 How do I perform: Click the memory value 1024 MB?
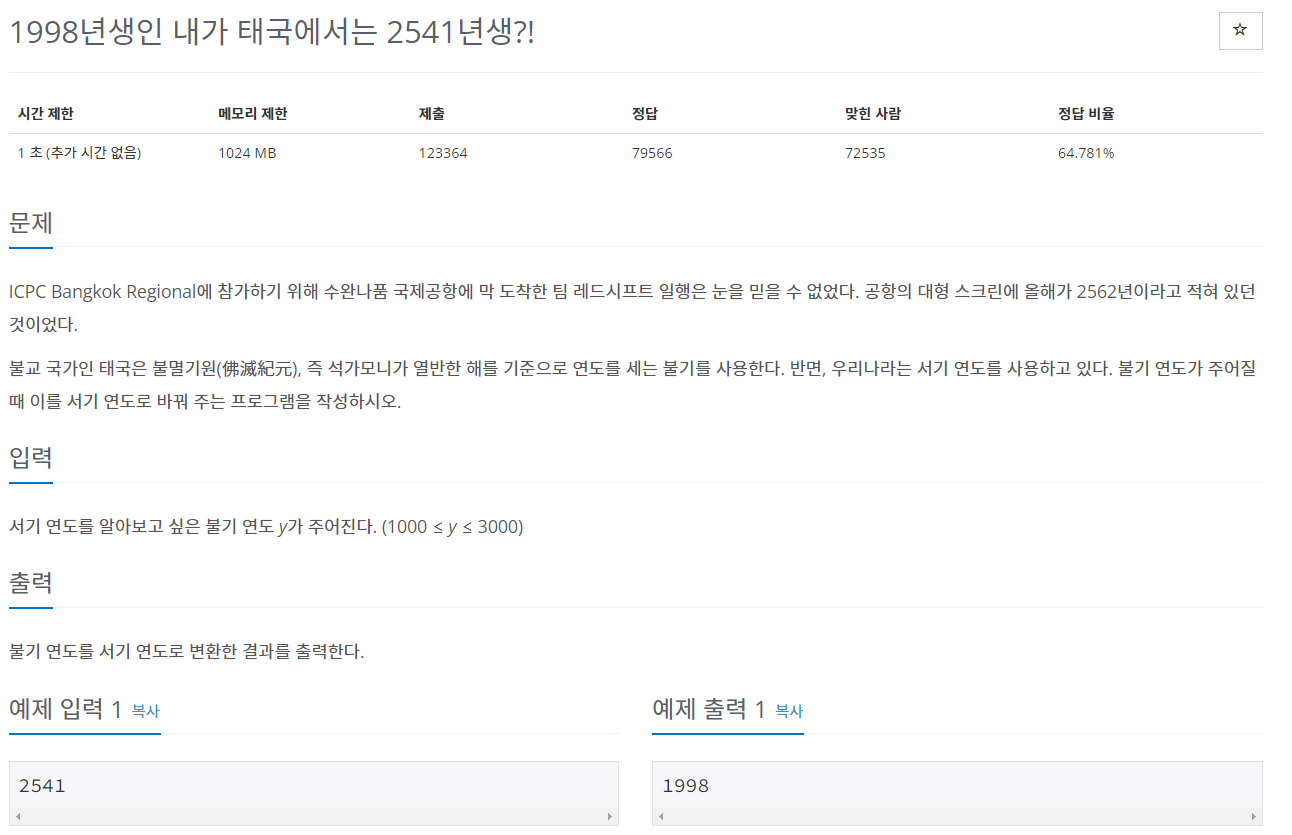(247, 153)
